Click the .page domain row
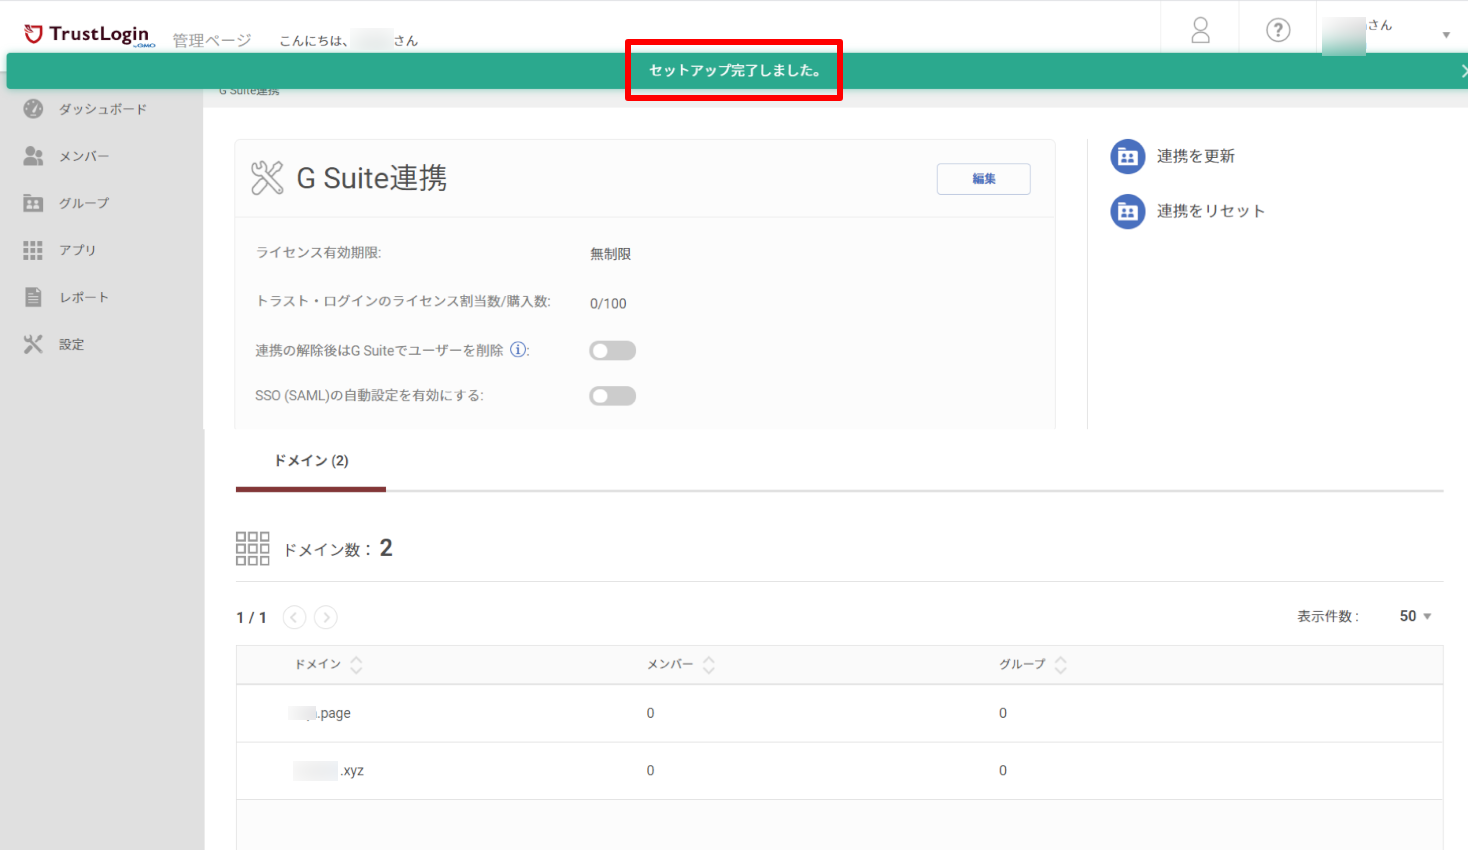The width and height of the screenshot is (1468, 850). click(x=839, y=713)
